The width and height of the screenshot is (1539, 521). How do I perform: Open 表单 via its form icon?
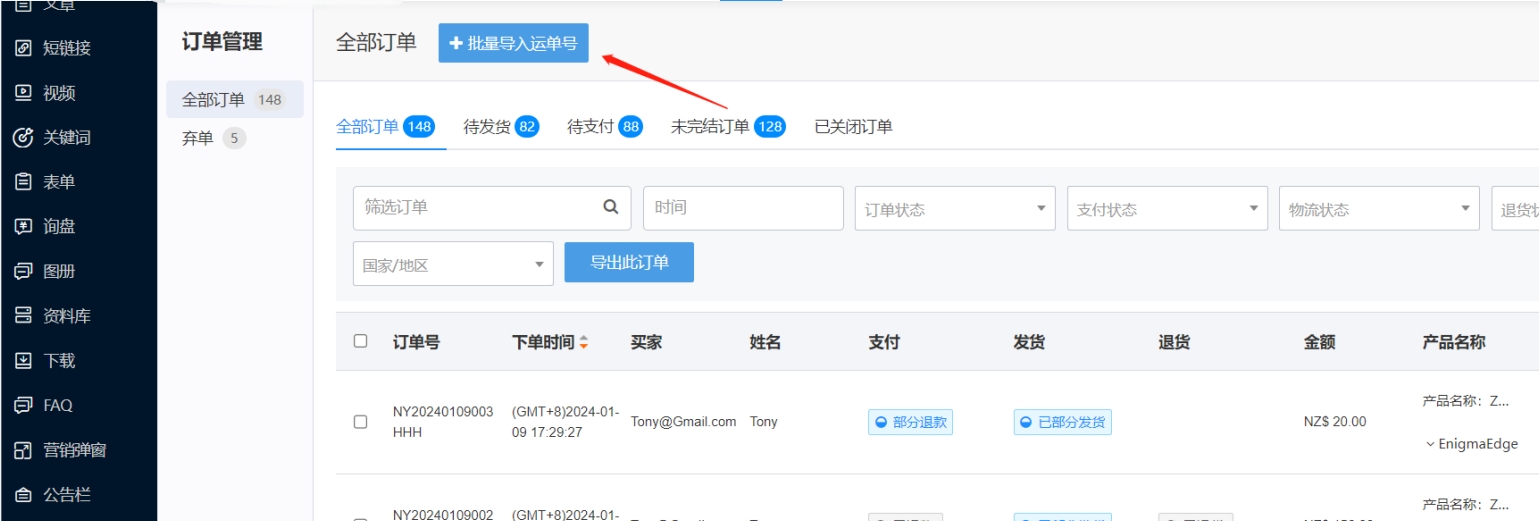tap(23, 182)
